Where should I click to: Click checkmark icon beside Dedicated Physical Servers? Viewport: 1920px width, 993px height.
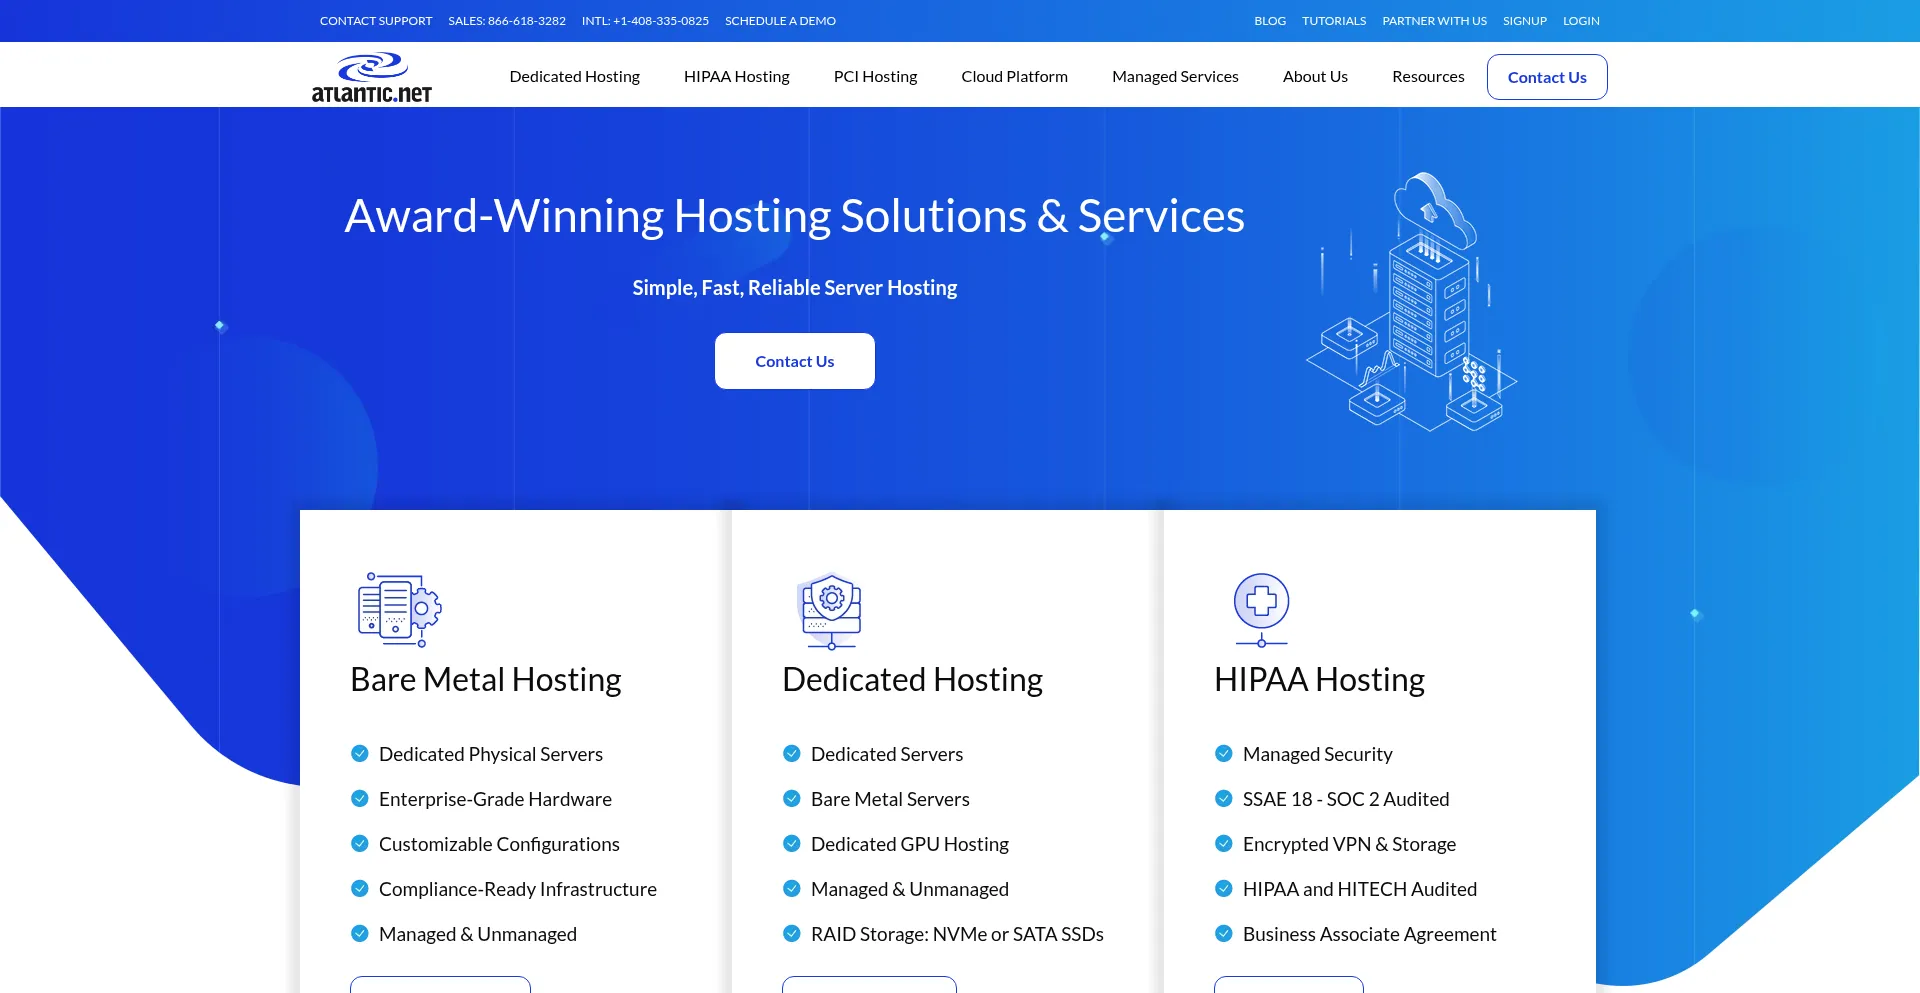(360, 754)
